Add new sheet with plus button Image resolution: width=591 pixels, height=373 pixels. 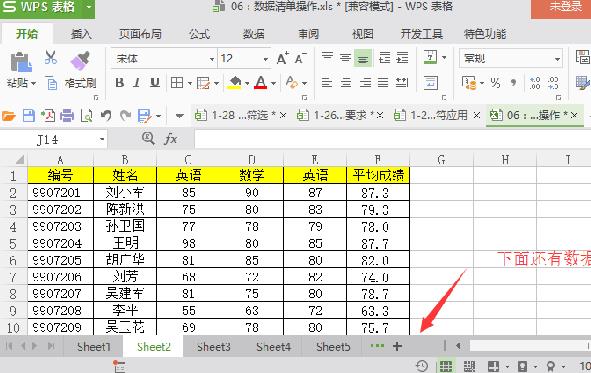[x=397, y=346]
